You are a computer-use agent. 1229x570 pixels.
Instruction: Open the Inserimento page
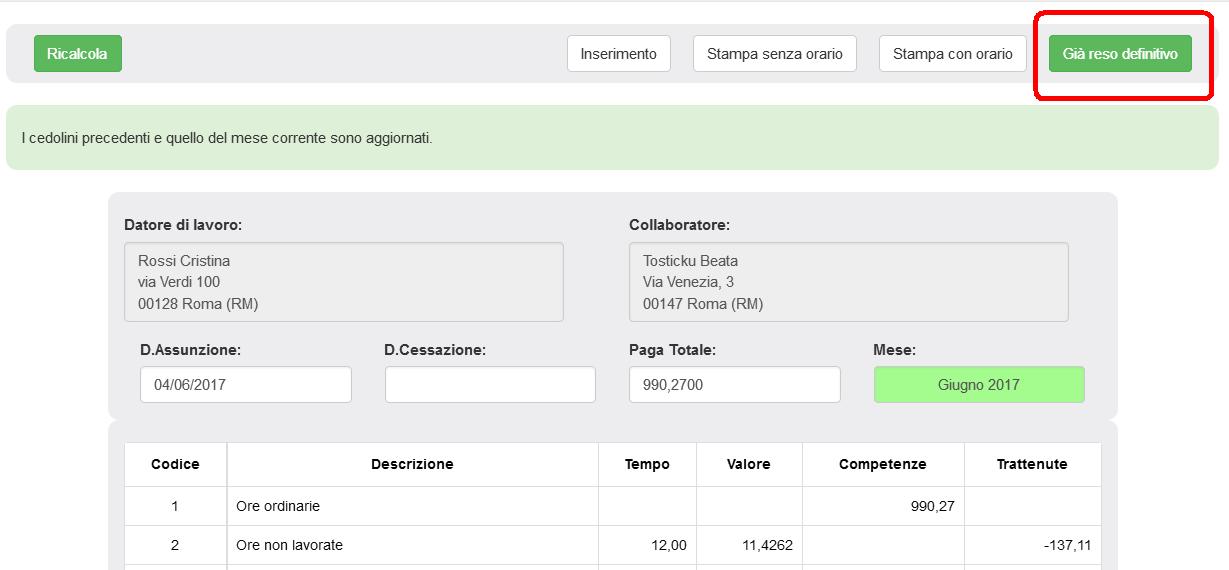pos(618,54)
